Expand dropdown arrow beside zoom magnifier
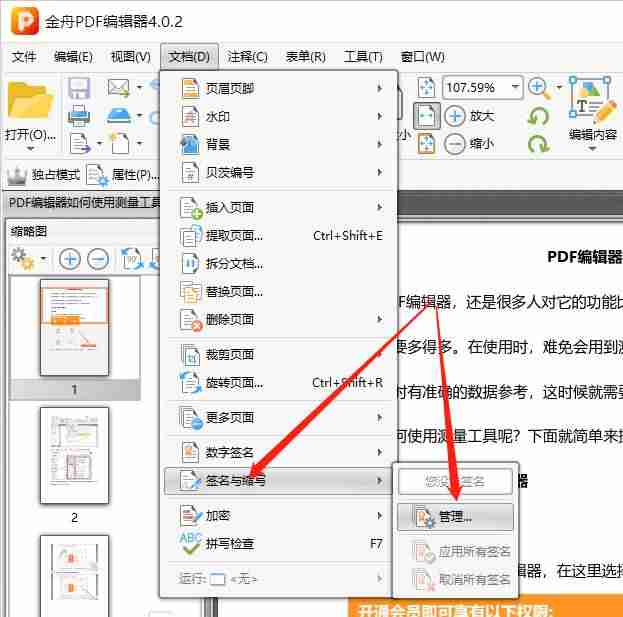Viewport: 623px width, 617px height. 559,87
